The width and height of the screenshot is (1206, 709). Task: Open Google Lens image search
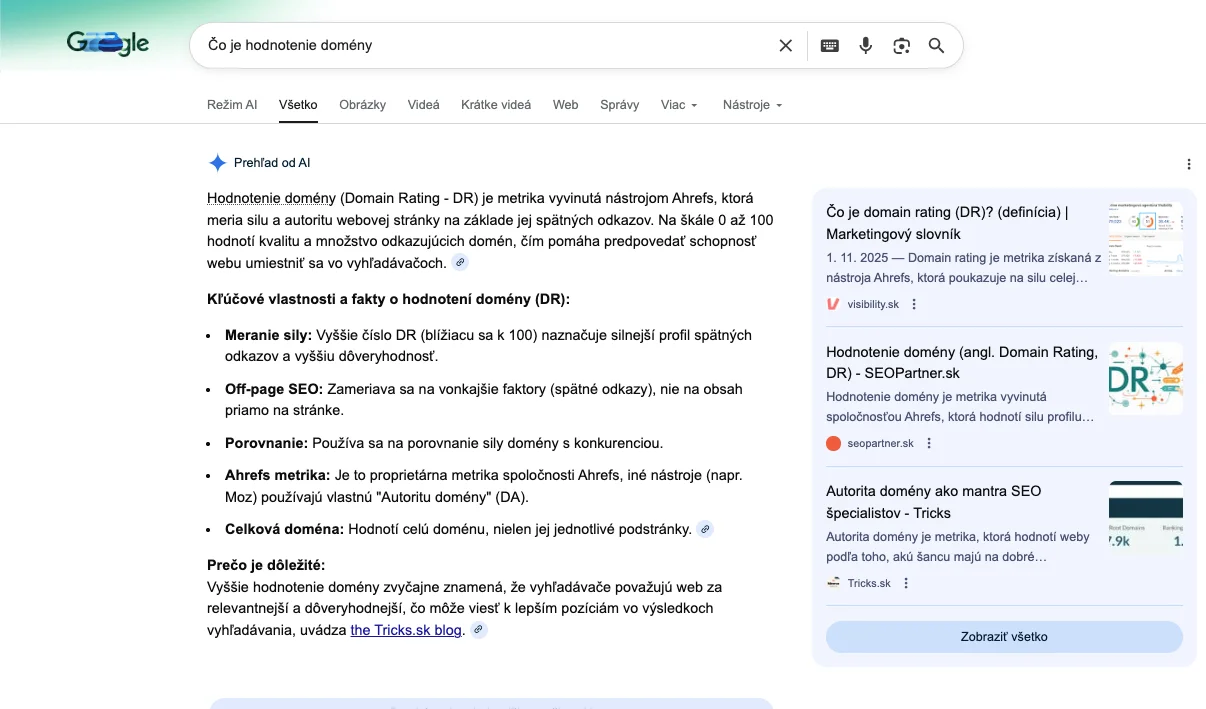[x=902, y=46]
